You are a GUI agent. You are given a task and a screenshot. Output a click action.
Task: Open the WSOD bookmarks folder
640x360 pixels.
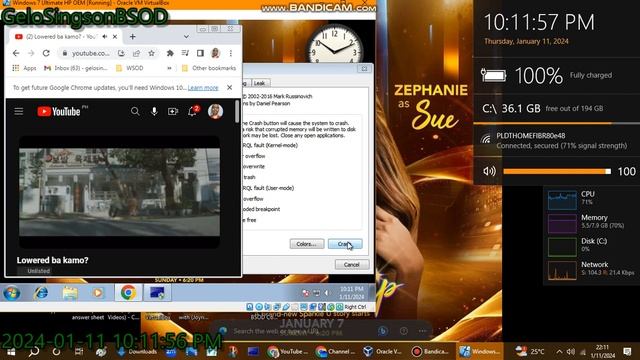(x=130, y=68)
